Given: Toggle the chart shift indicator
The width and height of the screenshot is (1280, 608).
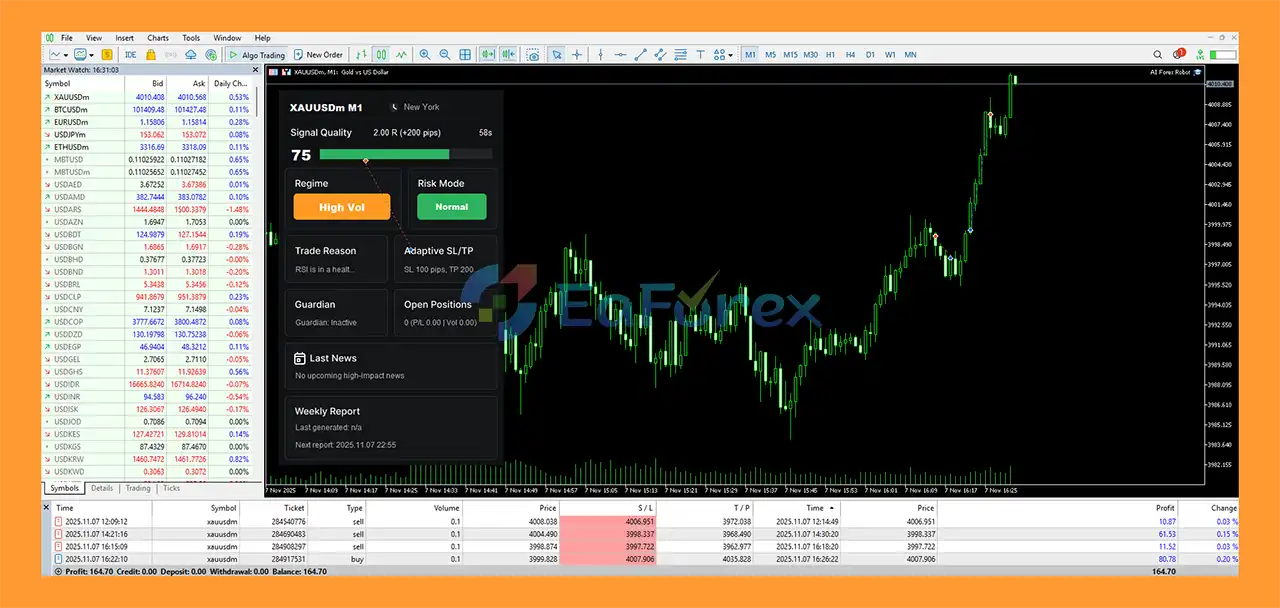Looking at the screenshot, I should coord(508,55).
